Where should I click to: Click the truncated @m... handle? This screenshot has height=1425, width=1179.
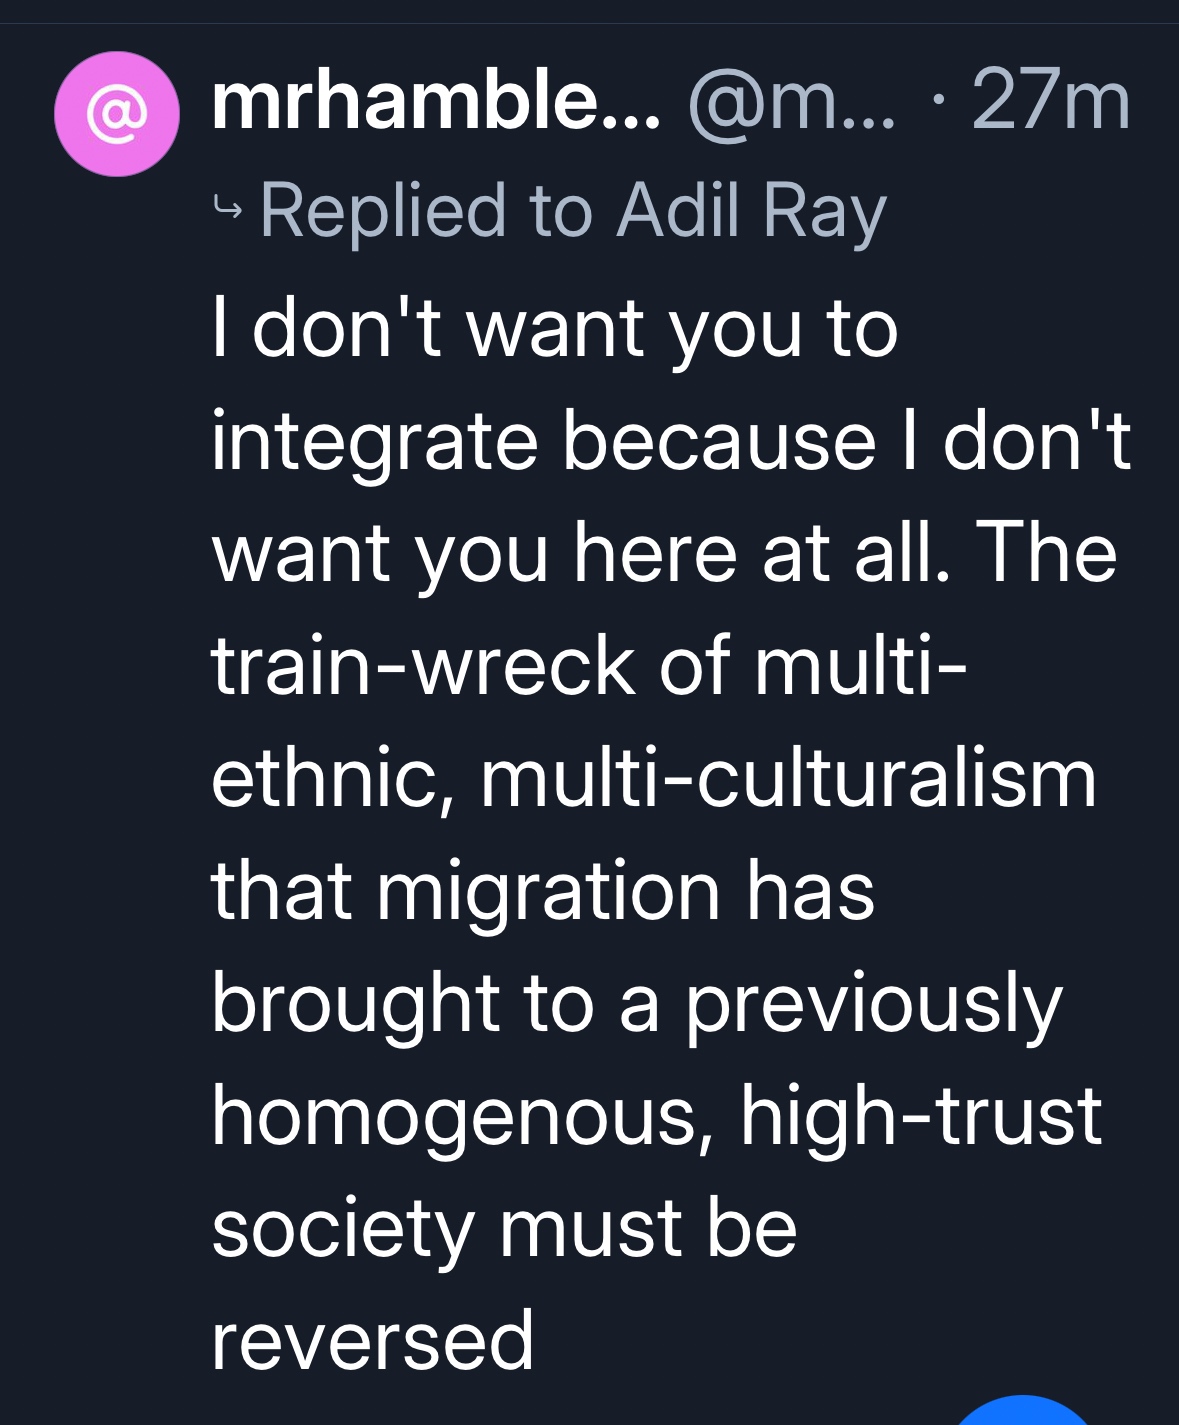[792, 101]
